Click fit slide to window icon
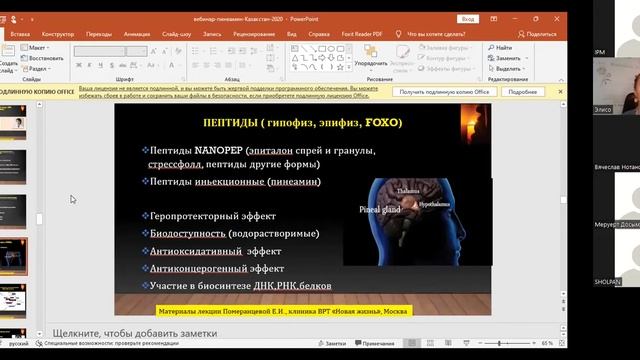 (x=562, y=343)
